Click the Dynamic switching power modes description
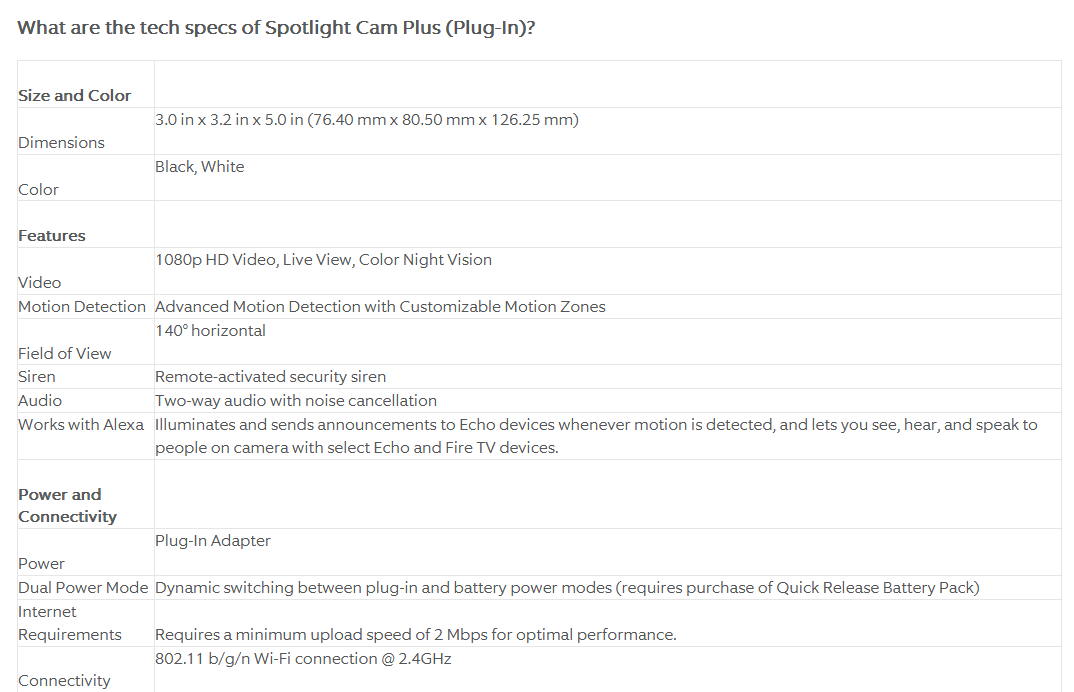Screen dimensions: 1074x692 [567, 588]
